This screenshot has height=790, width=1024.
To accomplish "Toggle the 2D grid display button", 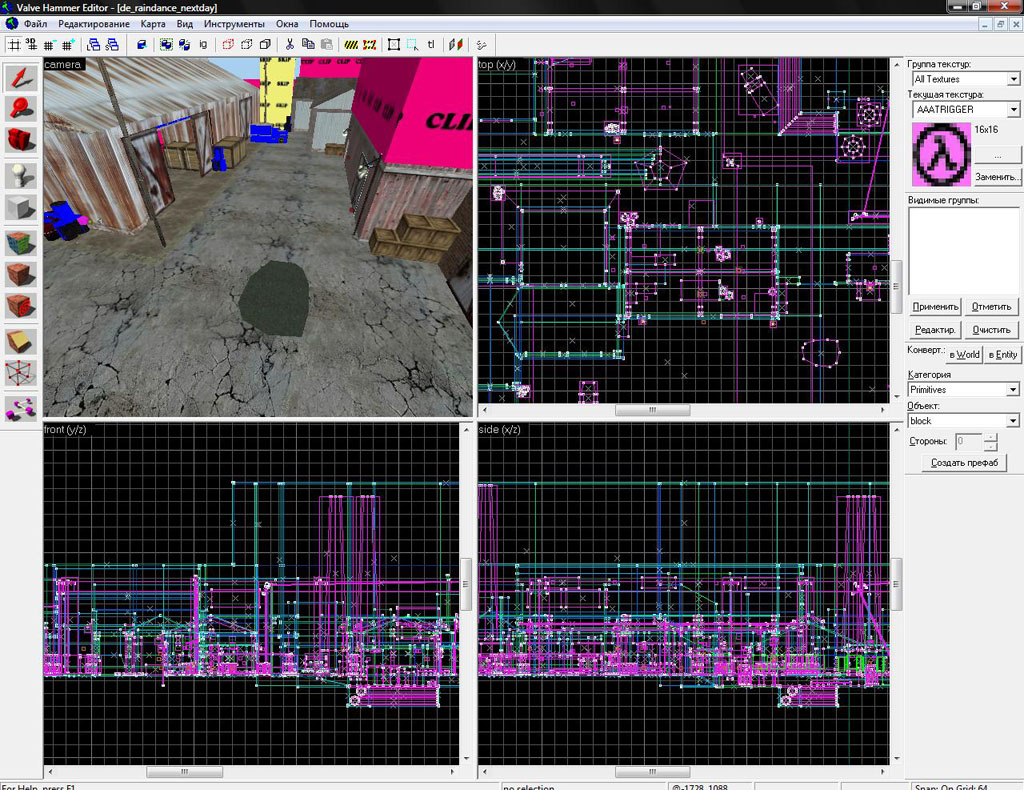I will pyautogui.click(x=14, y=44).
